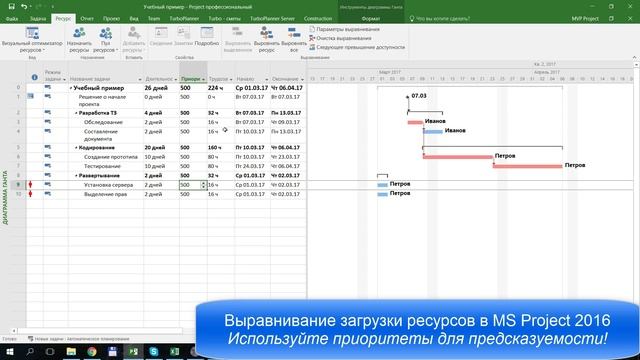
Task: Open Windows Start menu
Action: [x=9, y=351]
